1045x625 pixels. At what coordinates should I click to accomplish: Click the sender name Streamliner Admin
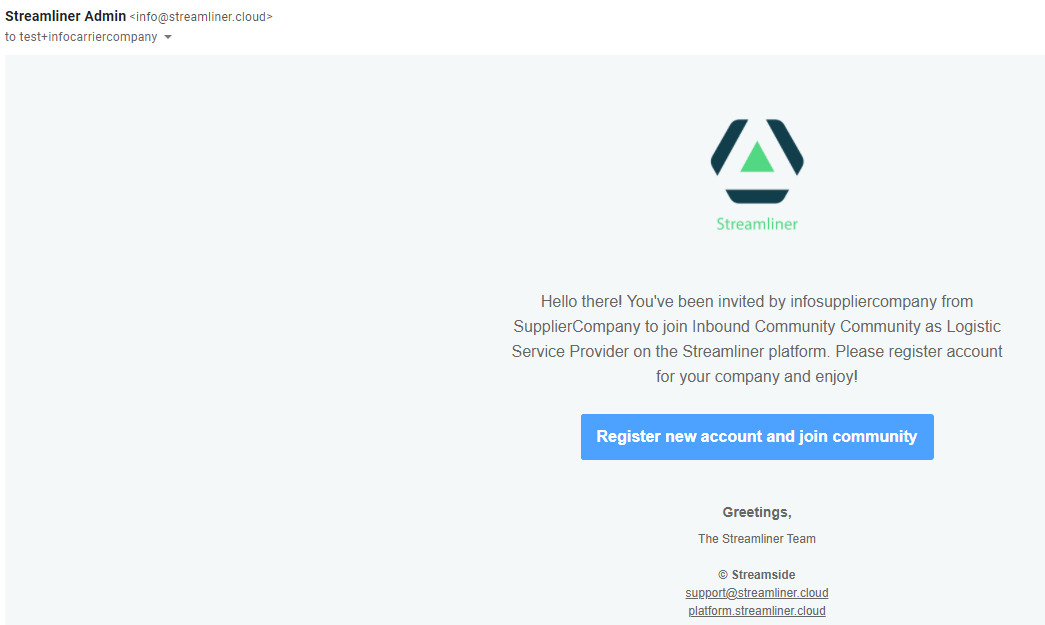click(65, 16)
